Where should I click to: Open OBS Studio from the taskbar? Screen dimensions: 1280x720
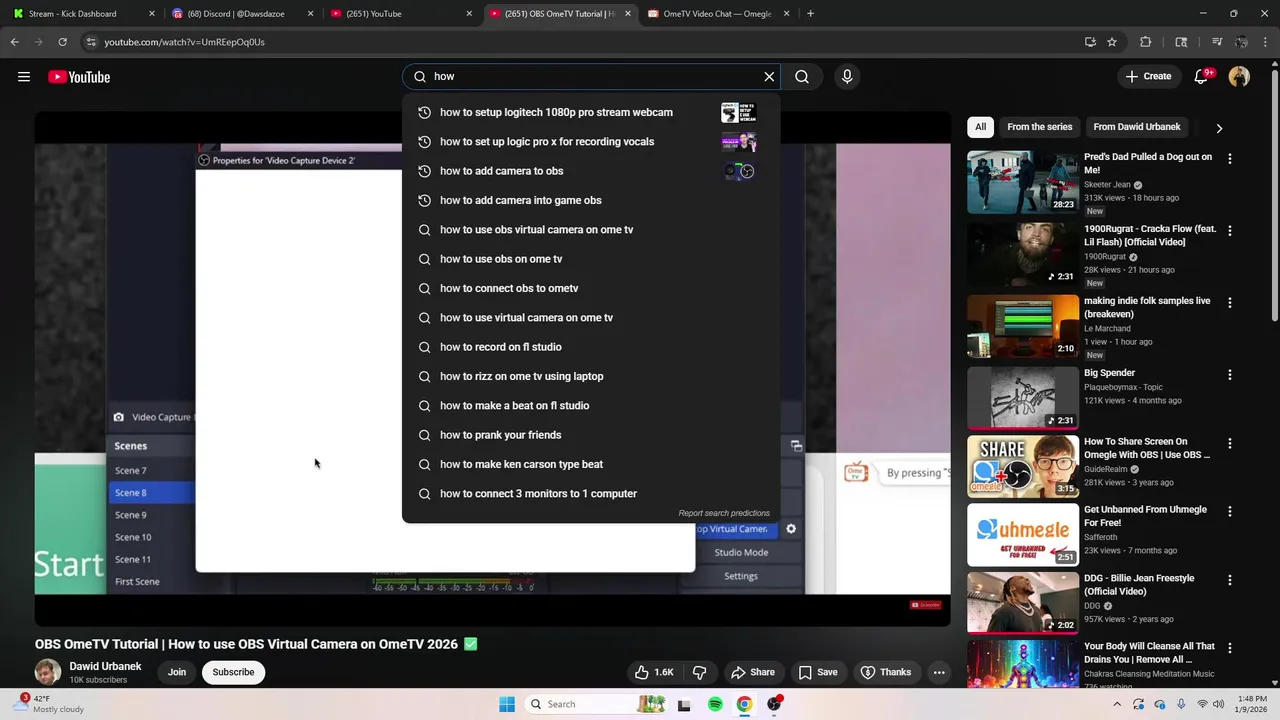pos(773,704)
